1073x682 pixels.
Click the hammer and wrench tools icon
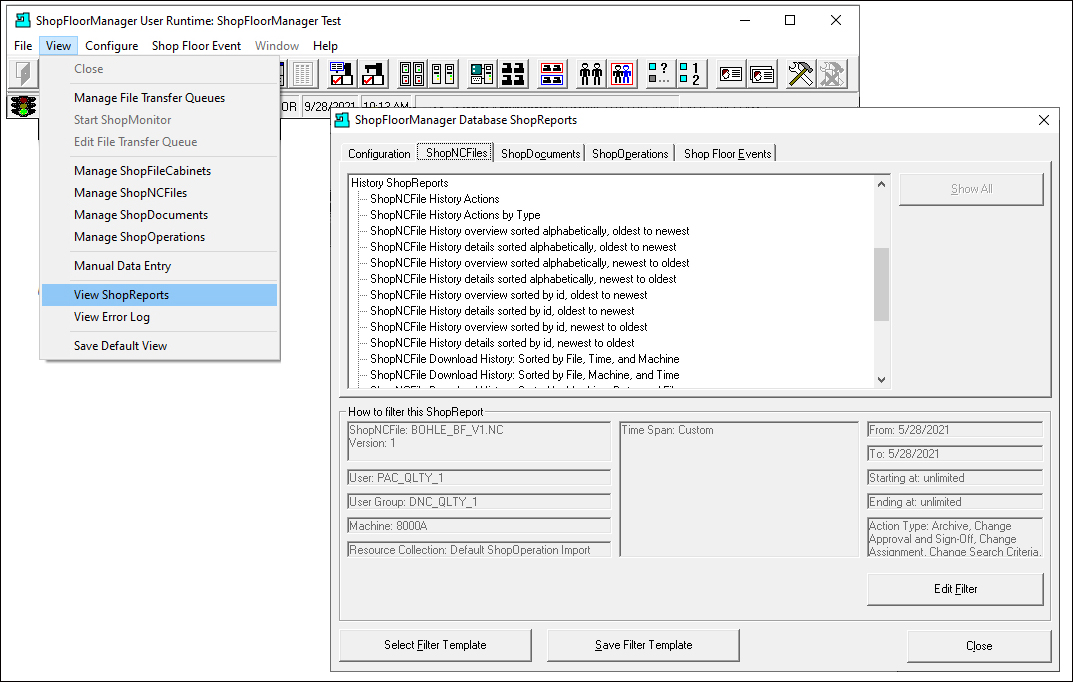[x=801, y=73]
